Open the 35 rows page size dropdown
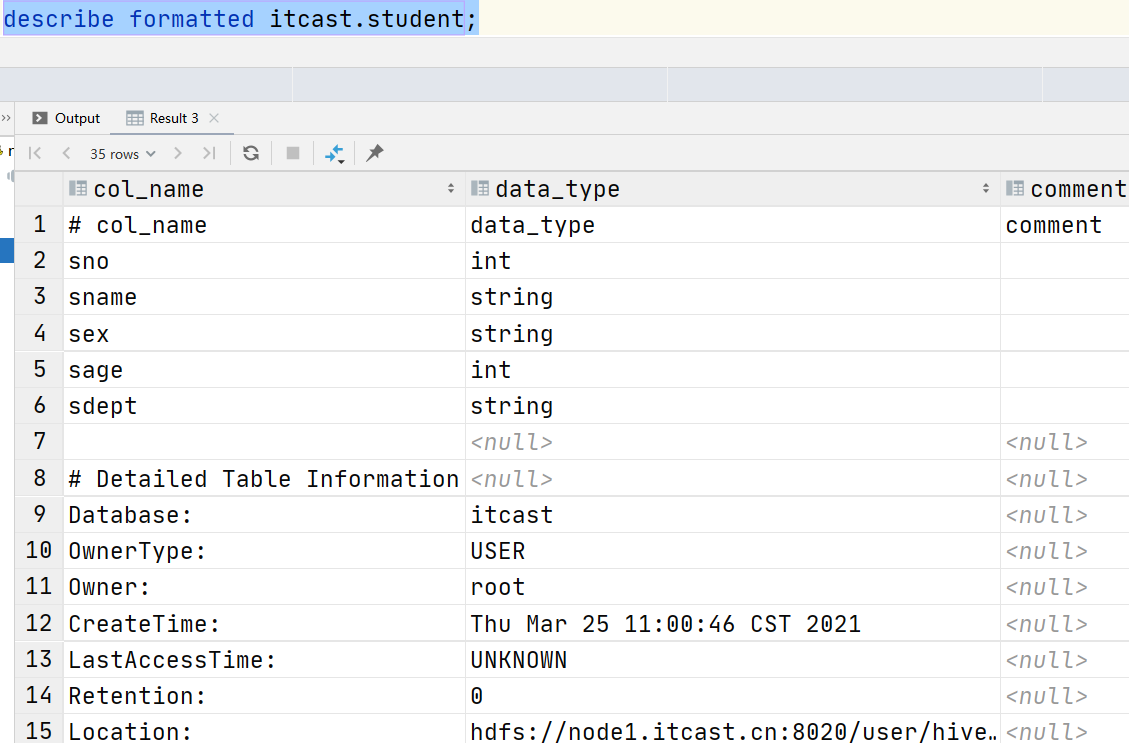The width and height of the screenshot is (1129, 743). coord(122,154)
